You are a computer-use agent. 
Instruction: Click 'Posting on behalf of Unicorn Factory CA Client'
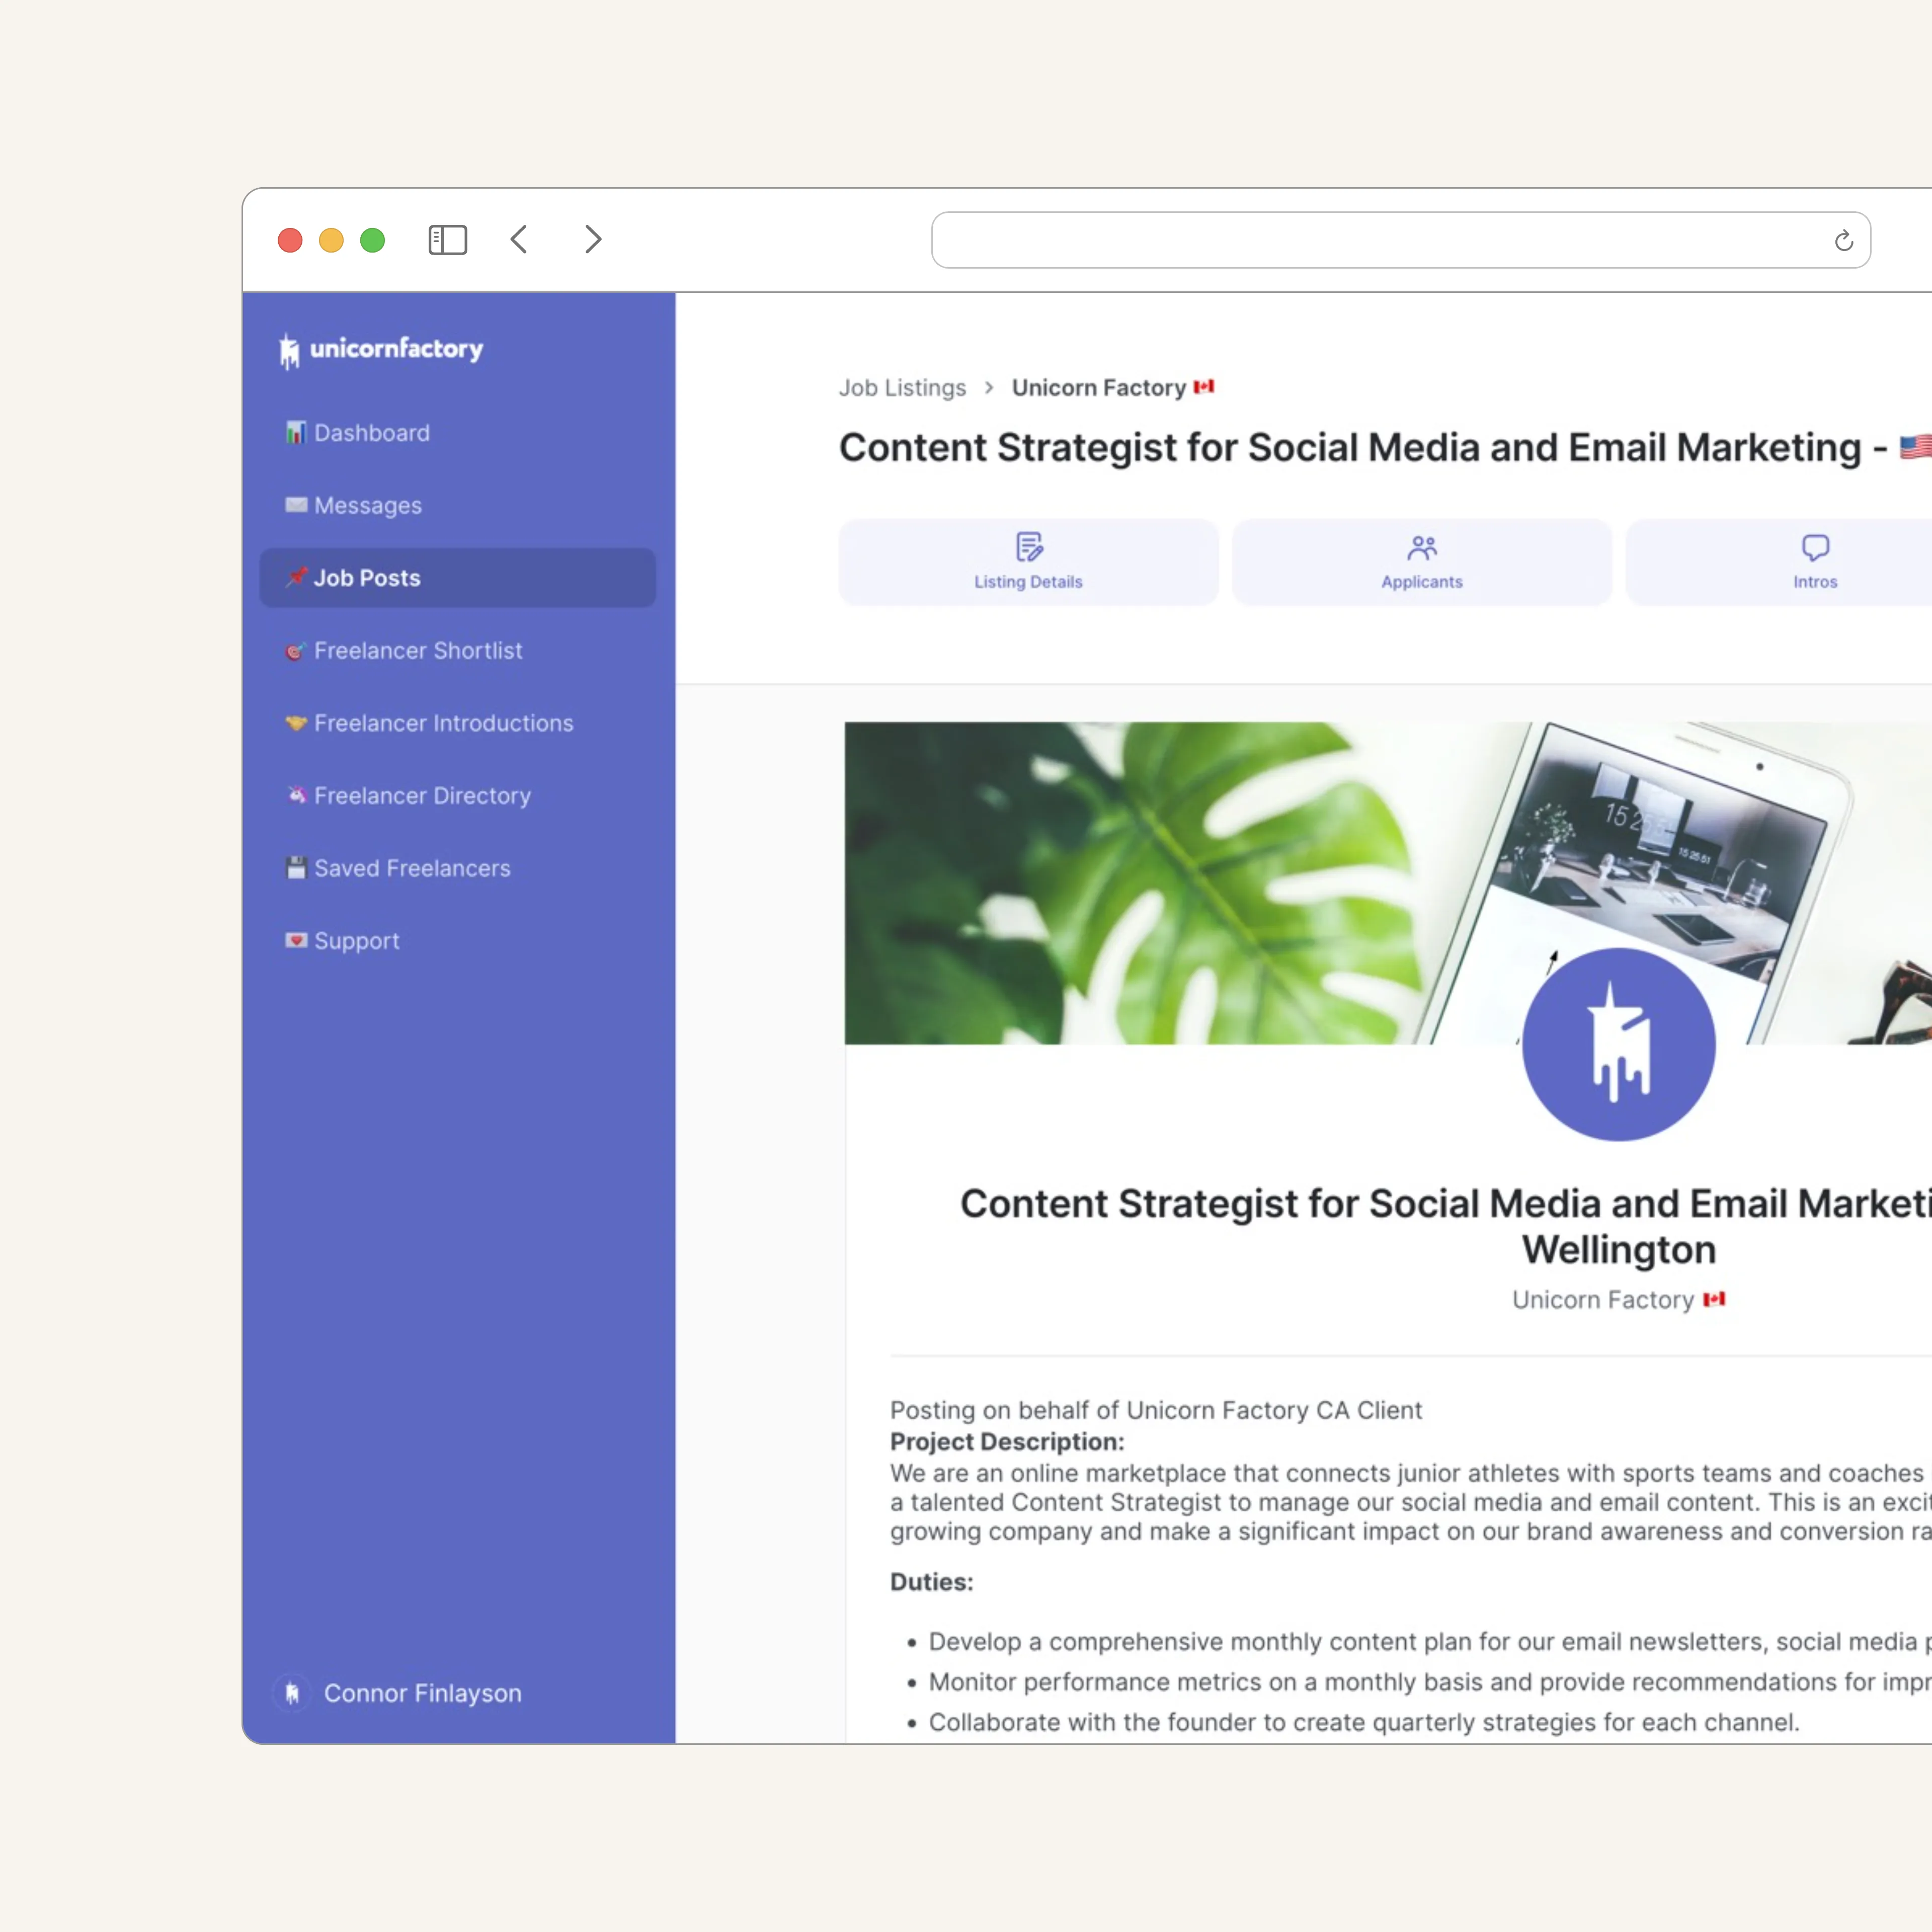1155,1410
